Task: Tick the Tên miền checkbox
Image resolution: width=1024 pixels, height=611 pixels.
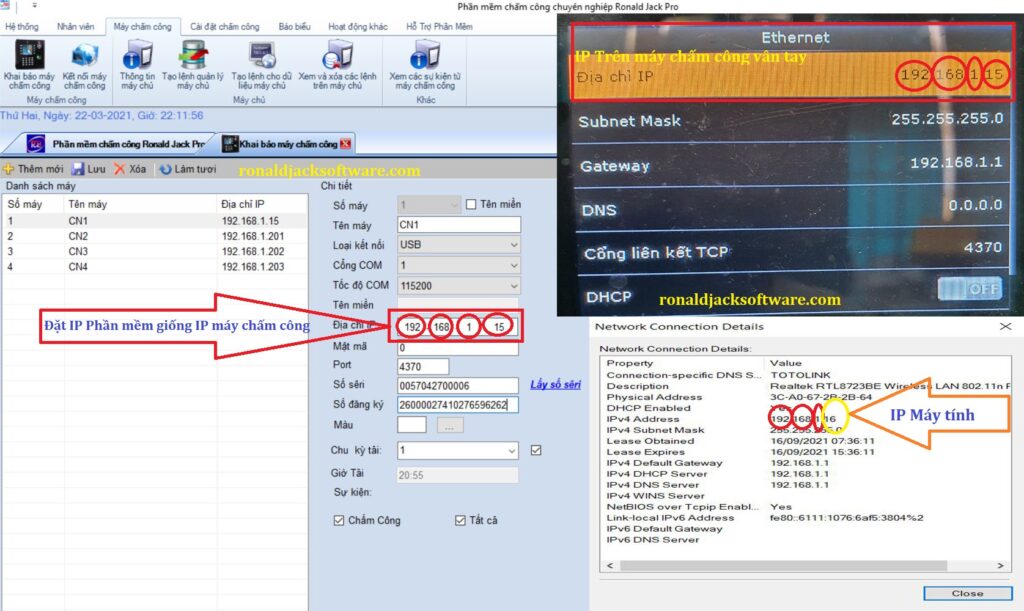Action: (472, 205)
